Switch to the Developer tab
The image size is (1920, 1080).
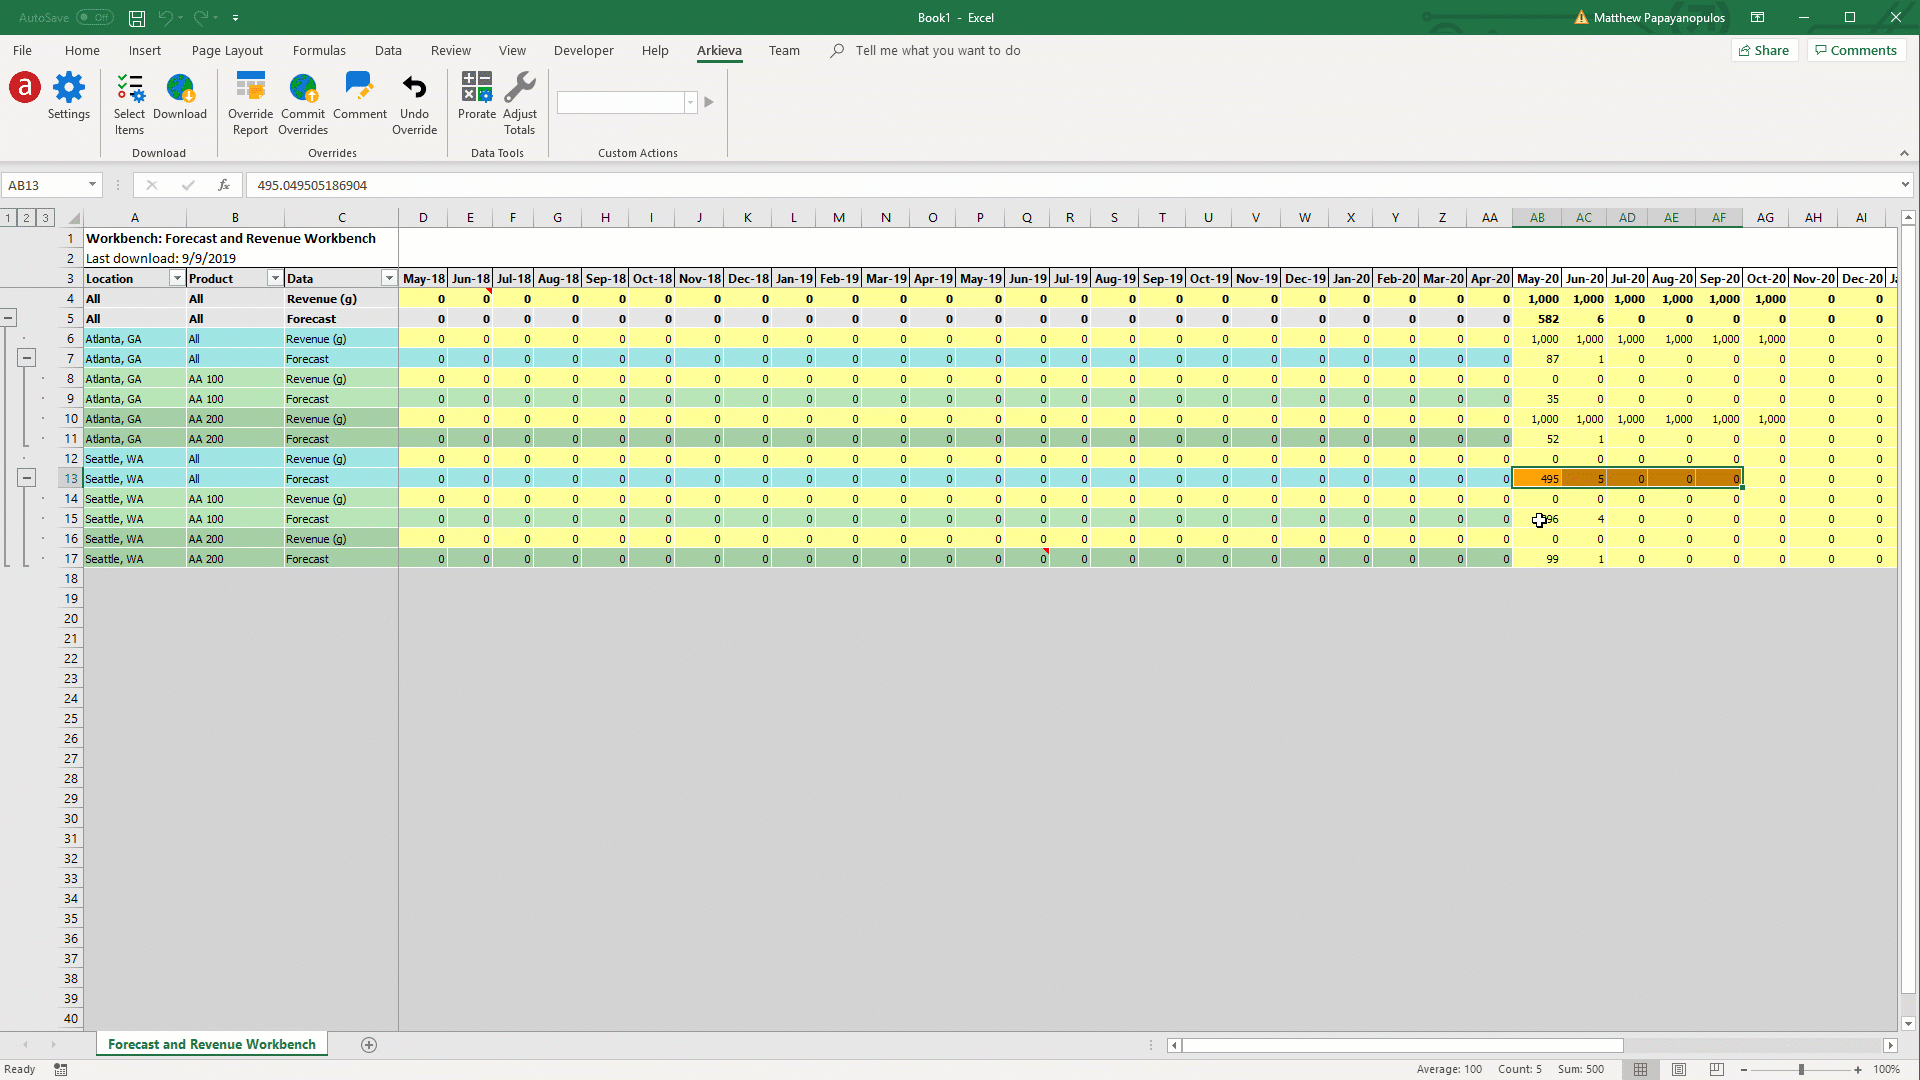click(x=584, y=50)
